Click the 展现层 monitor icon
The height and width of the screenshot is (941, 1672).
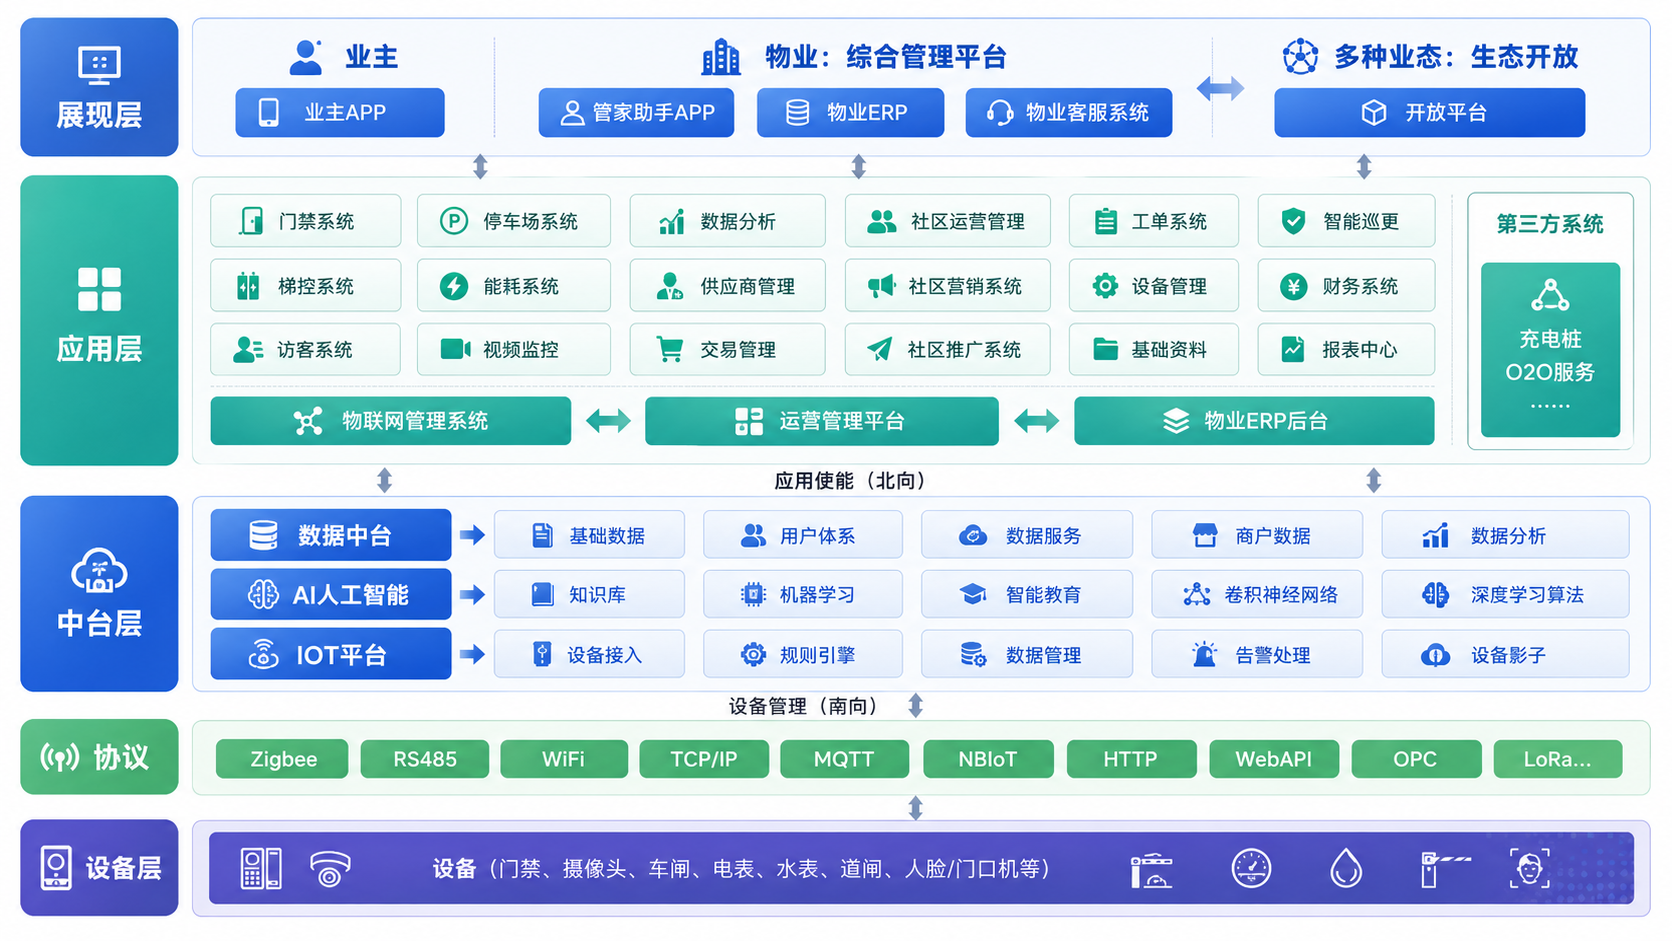click(99, 66)
